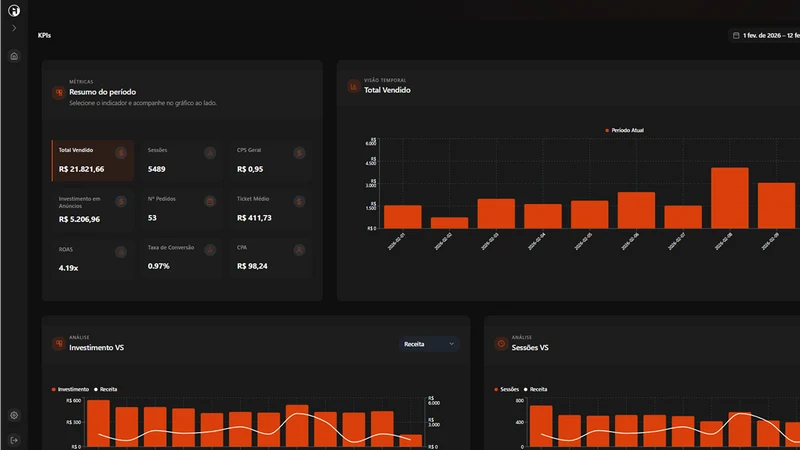Open the Home icon in the sidebar

tap(14, 56)
